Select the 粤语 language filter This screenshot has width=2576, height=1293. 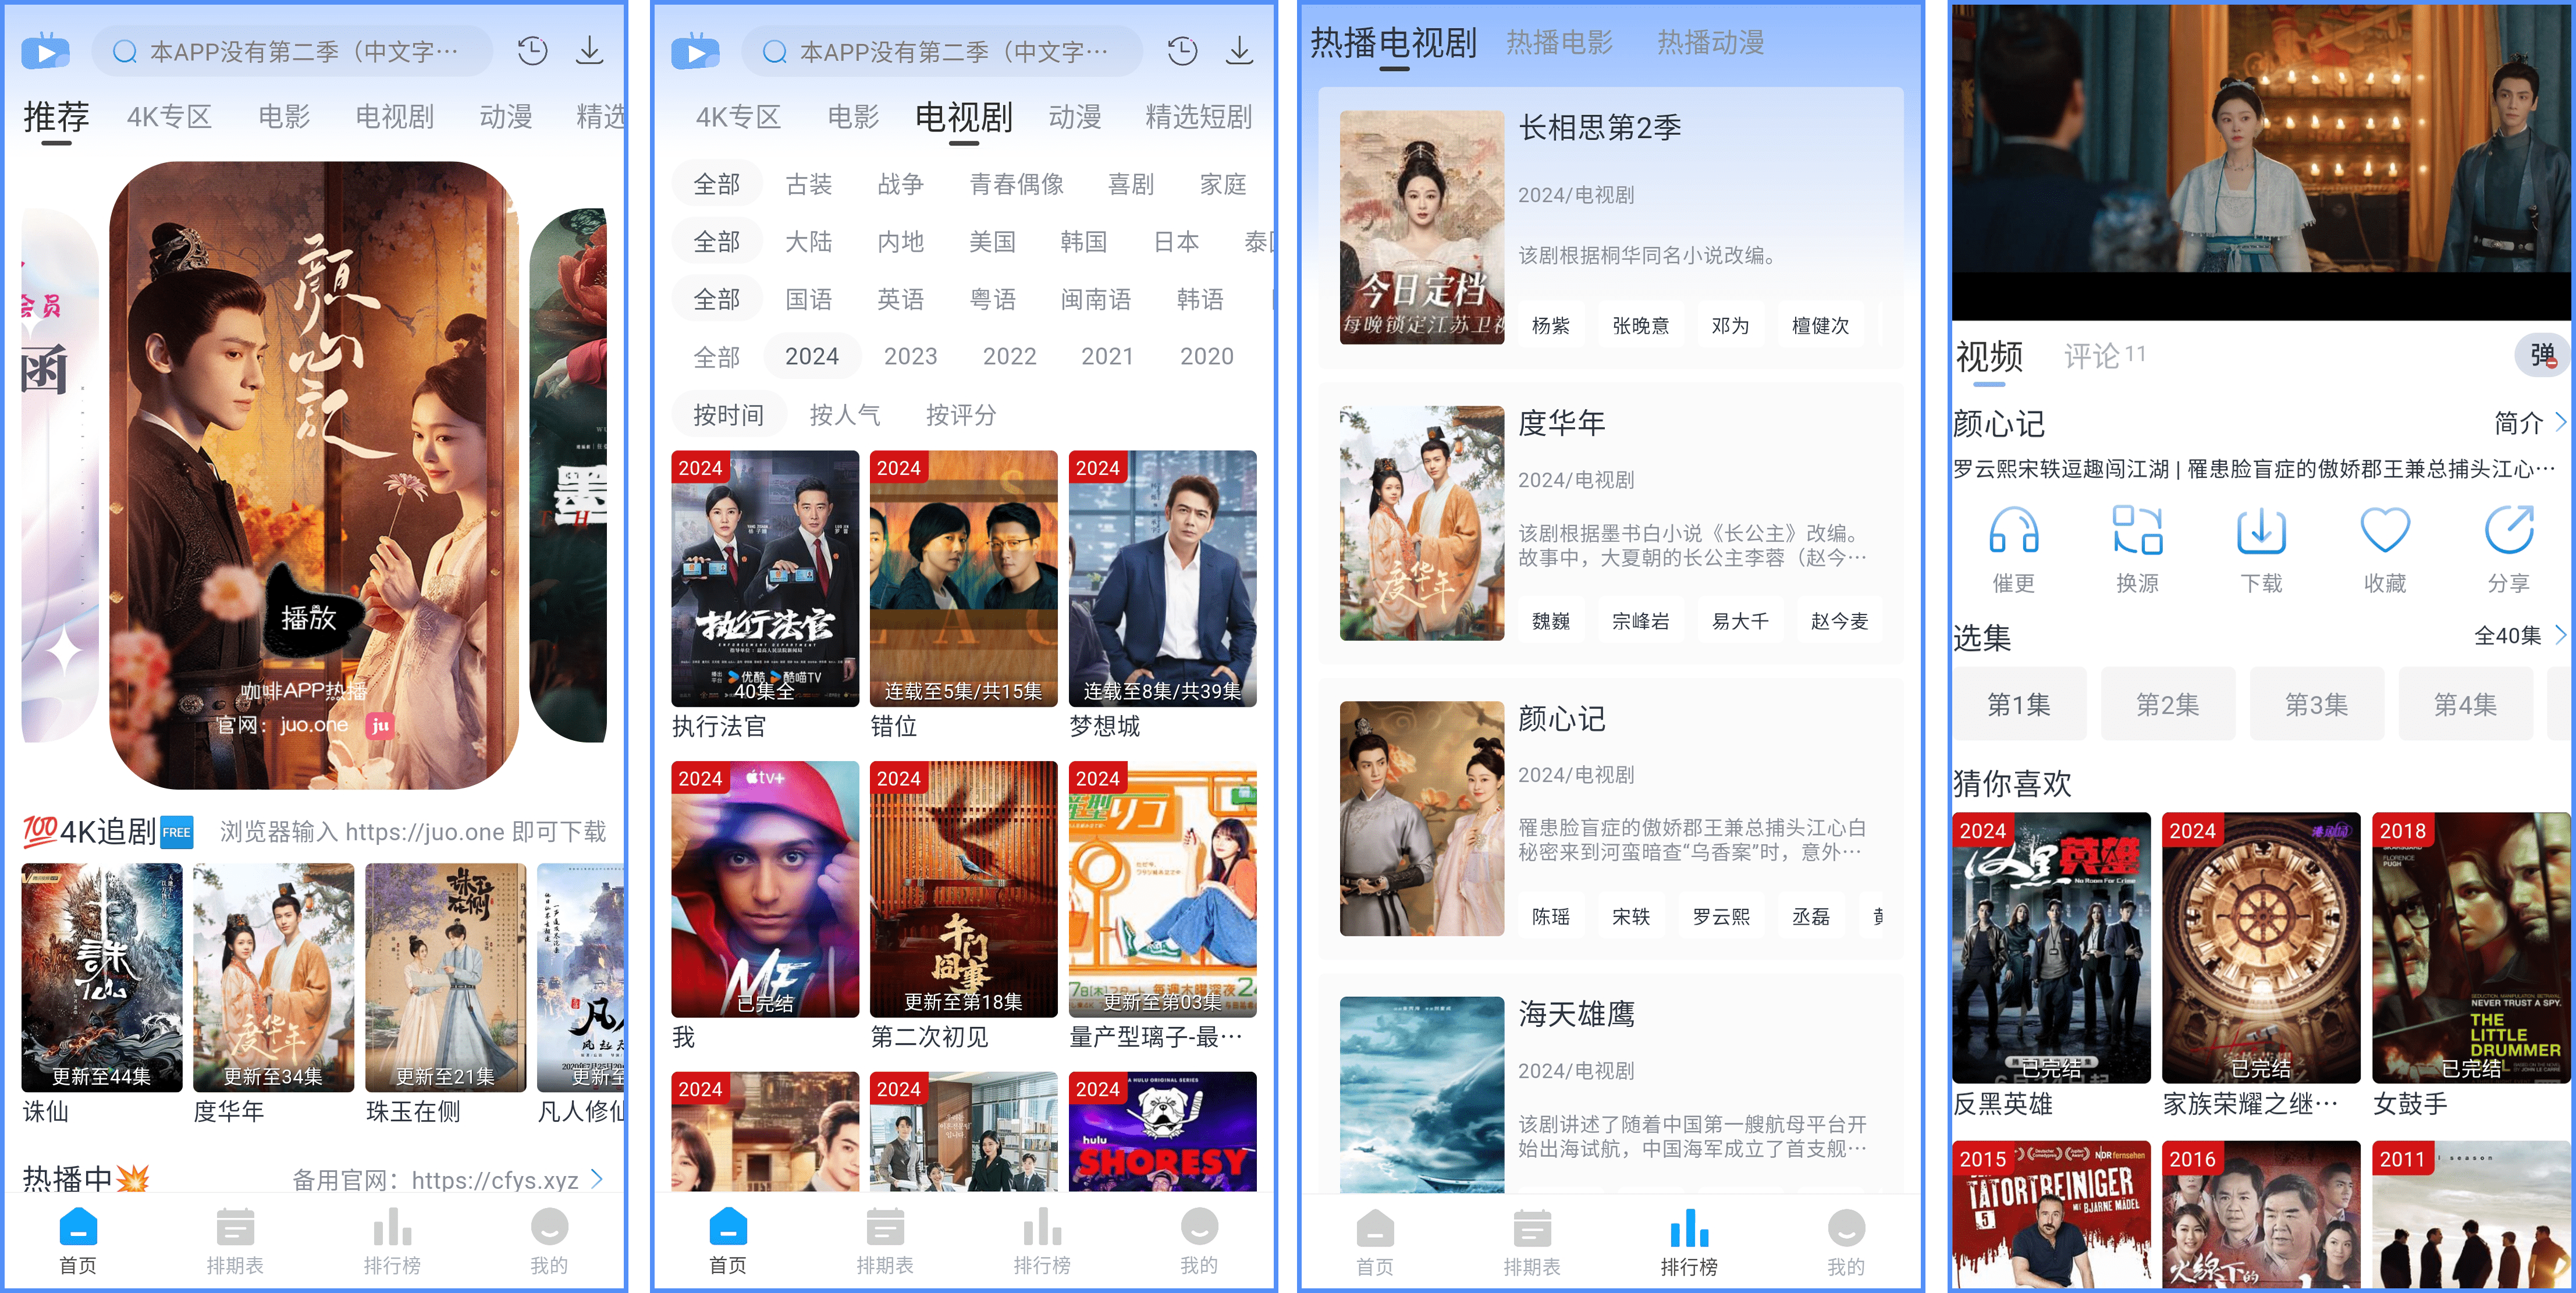click(x=993, y=299)
